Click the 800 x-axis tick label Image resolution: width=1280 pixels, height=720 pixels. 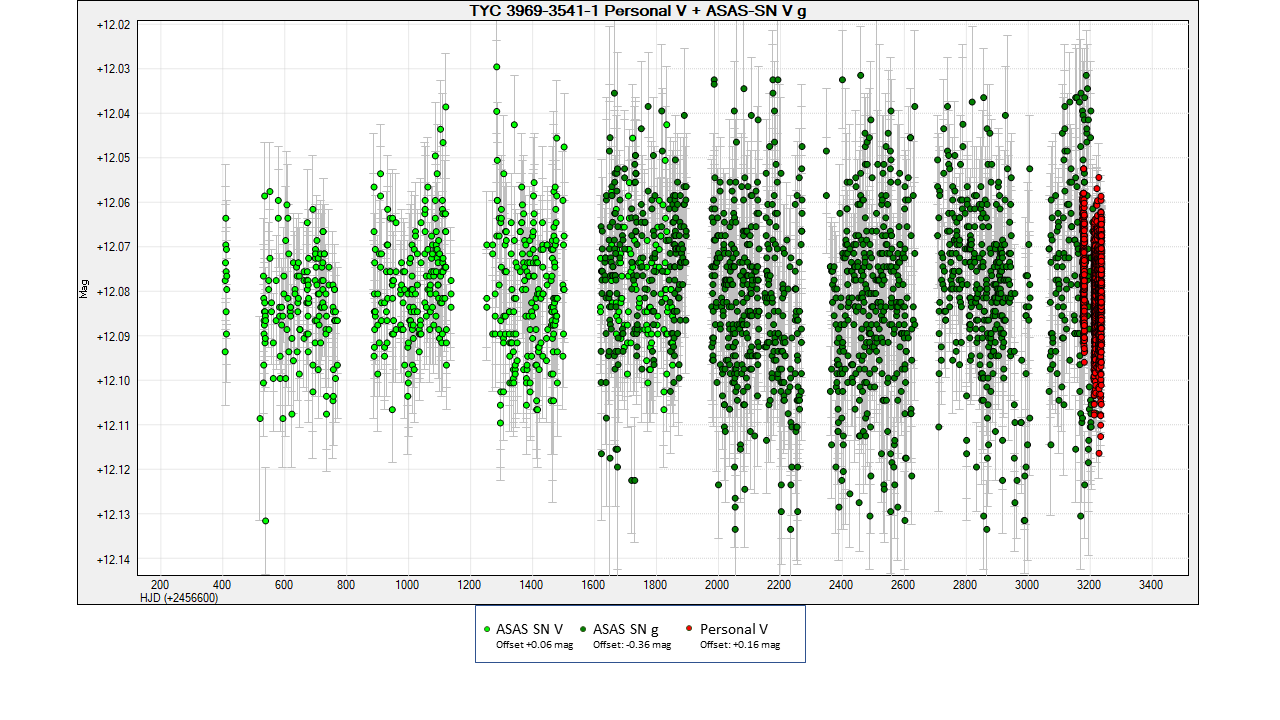(345, 584)
